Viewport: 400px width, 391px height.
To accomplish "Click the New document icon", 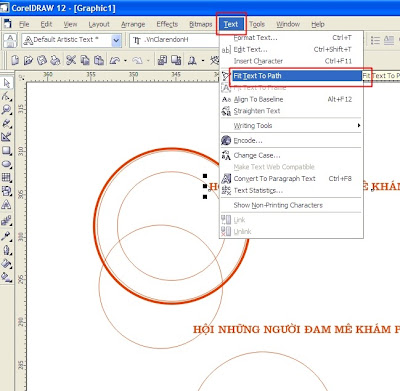I will [x=15, y=60].
